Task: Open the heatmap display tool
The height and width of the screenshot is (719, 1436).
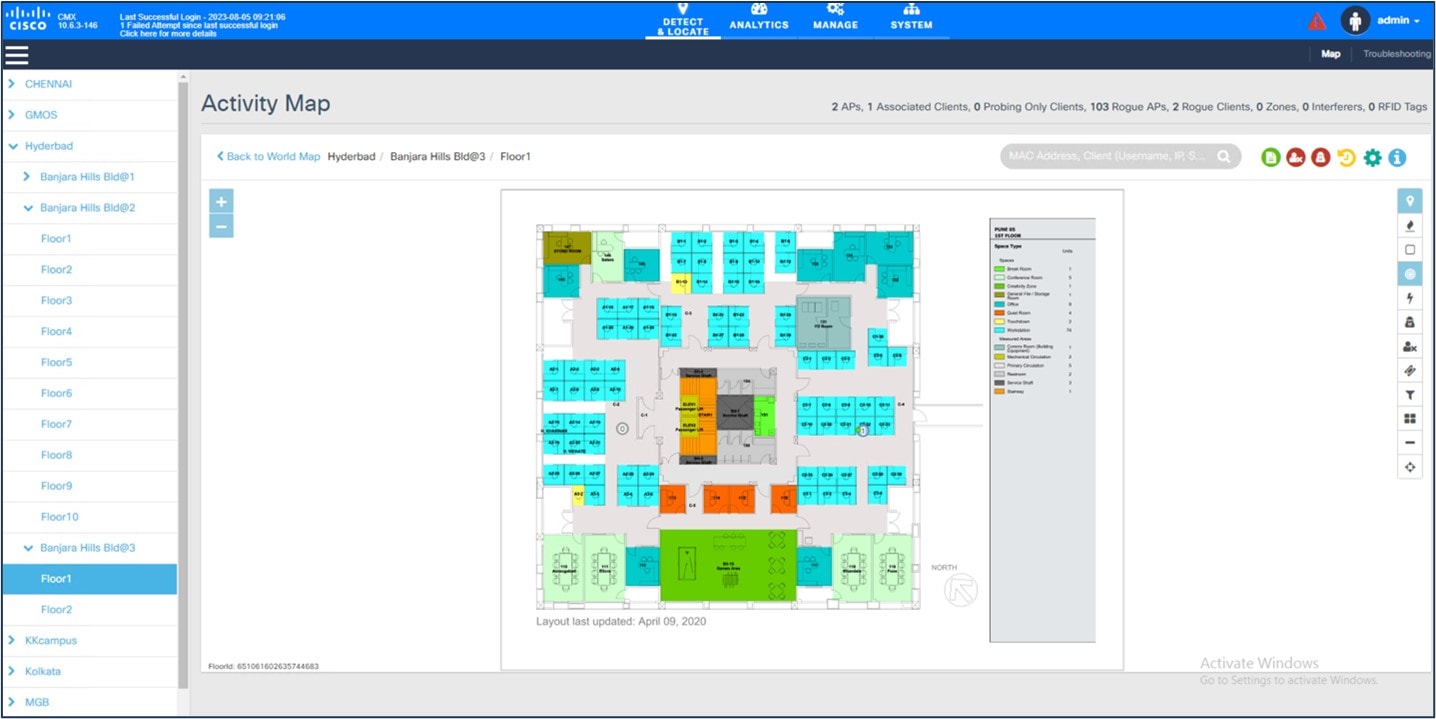Action: point(1410,225)
